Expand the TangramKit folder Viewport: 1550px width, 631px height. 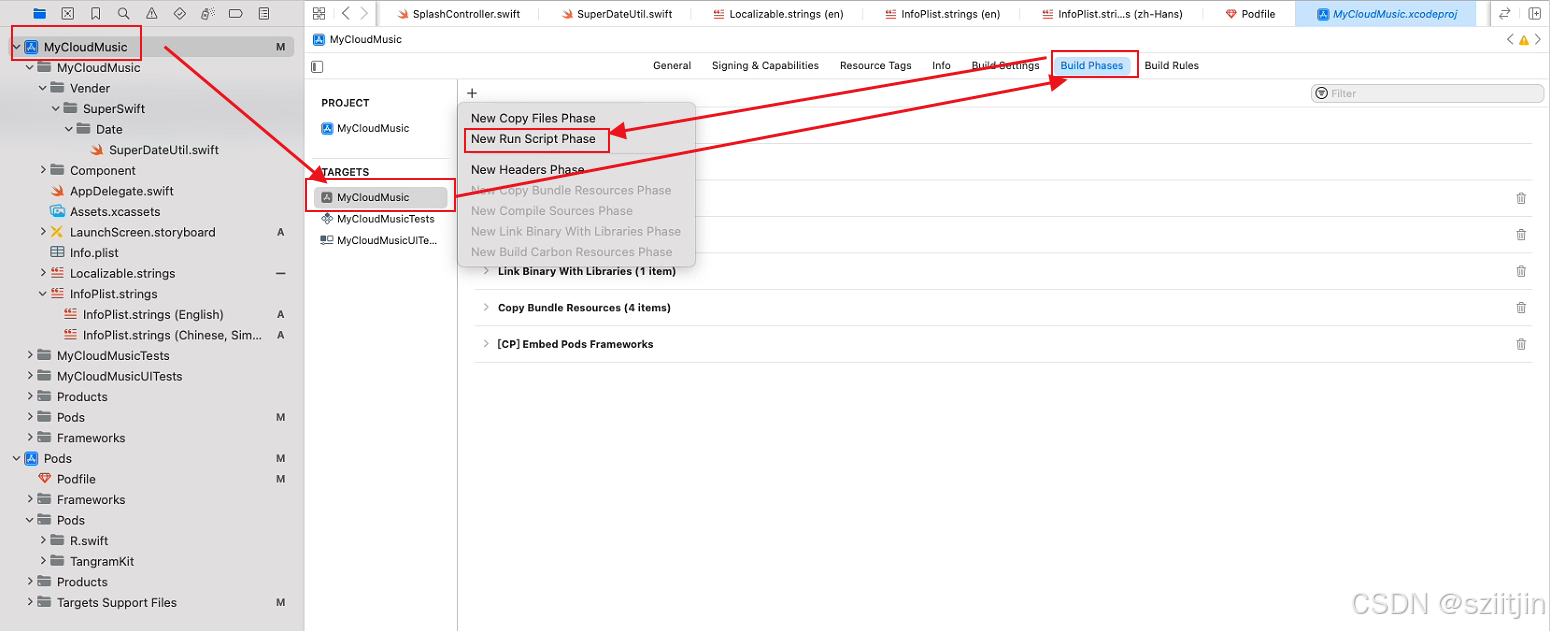tap(43, 561)
